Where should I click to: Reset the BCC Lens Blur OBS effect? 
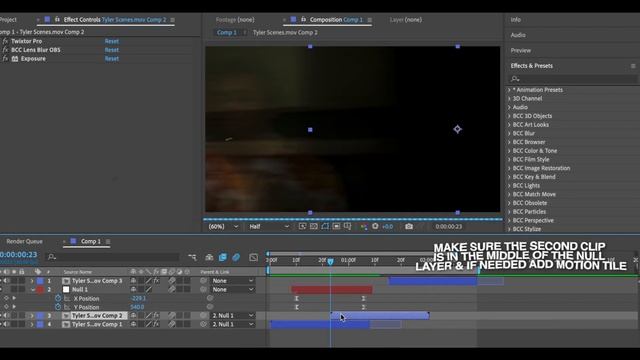pyautogui.click(x=111, y=50)
